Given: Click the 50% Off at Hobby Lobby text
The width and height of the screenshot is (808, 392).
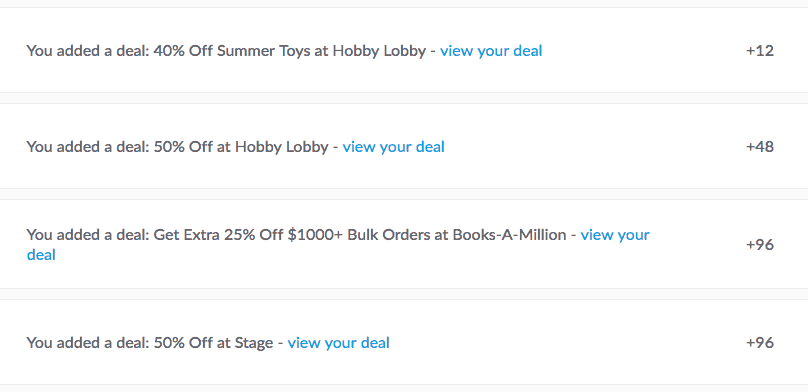Looking at the screenshot, I should point(241,147).
